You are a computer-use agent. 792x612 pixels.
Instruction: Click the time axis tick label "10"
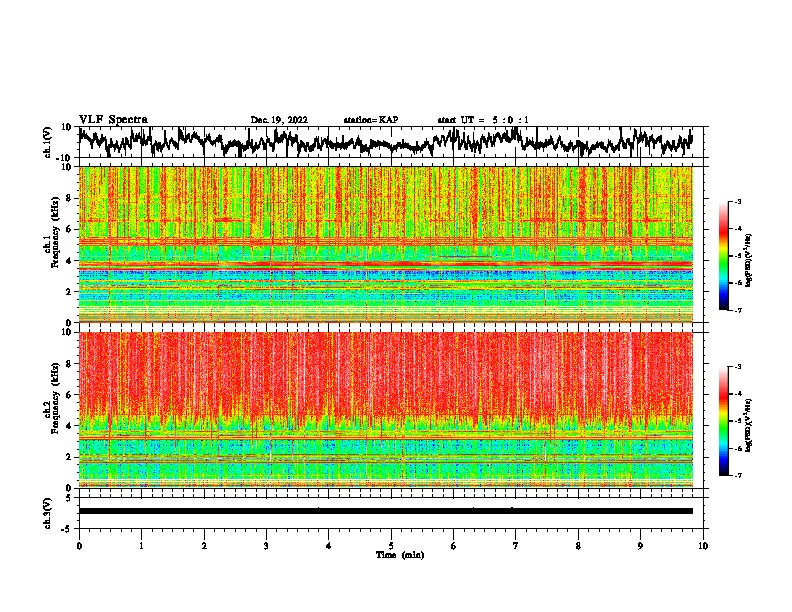click(703, 546)
